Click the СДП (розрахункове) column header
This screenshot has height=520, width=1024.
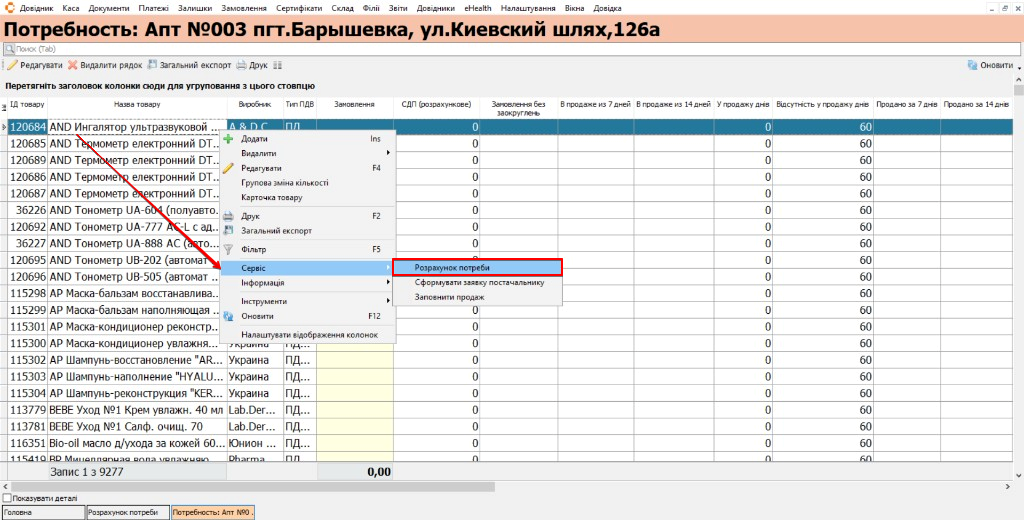coord(436,105)
